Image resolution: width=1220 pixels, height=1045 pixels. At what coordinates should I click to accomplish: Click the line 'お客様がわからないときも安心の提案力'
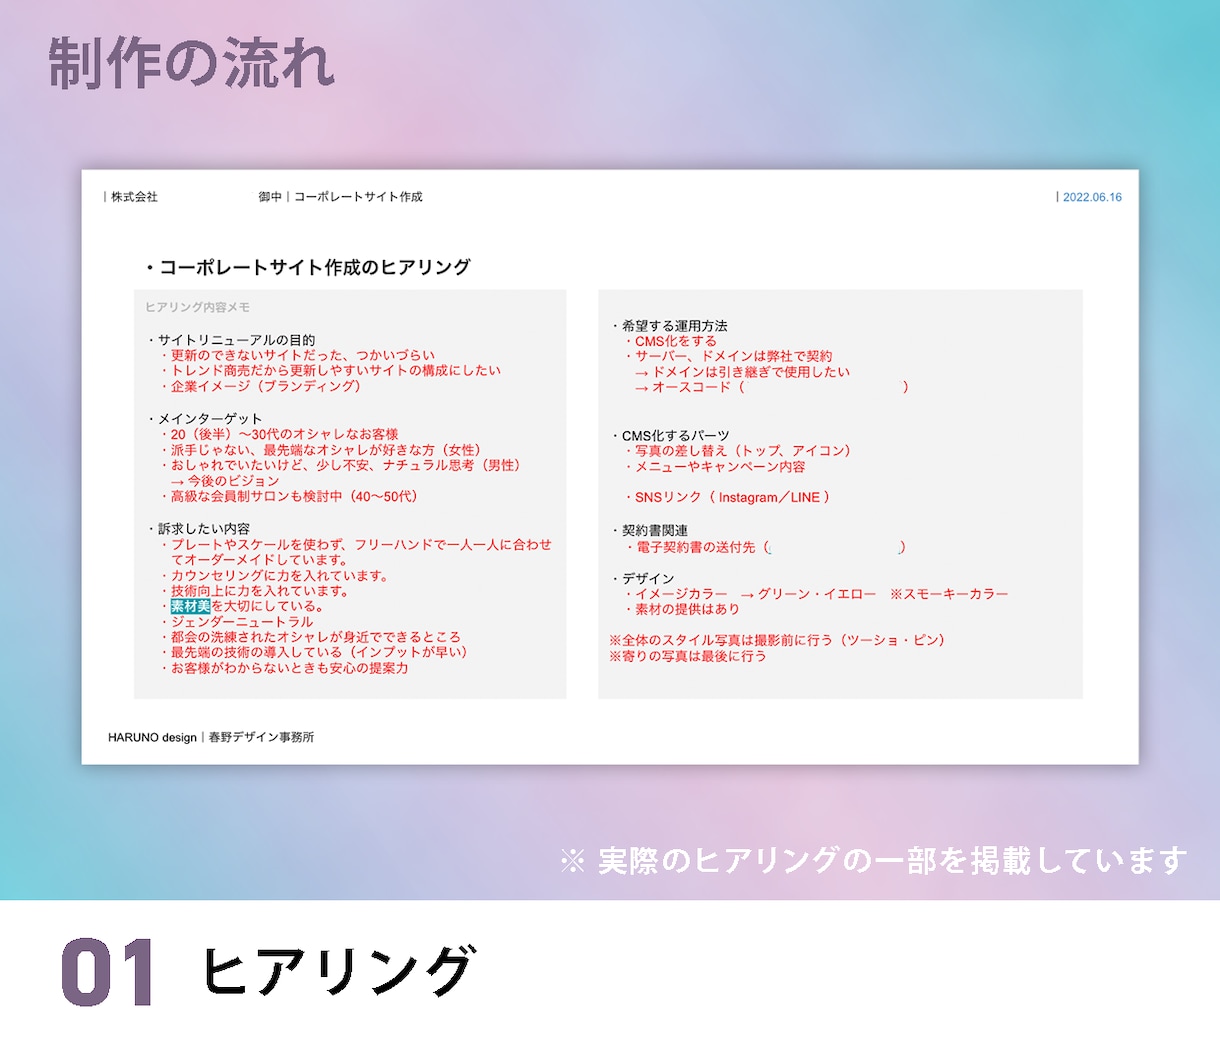[x=289, y=668]
